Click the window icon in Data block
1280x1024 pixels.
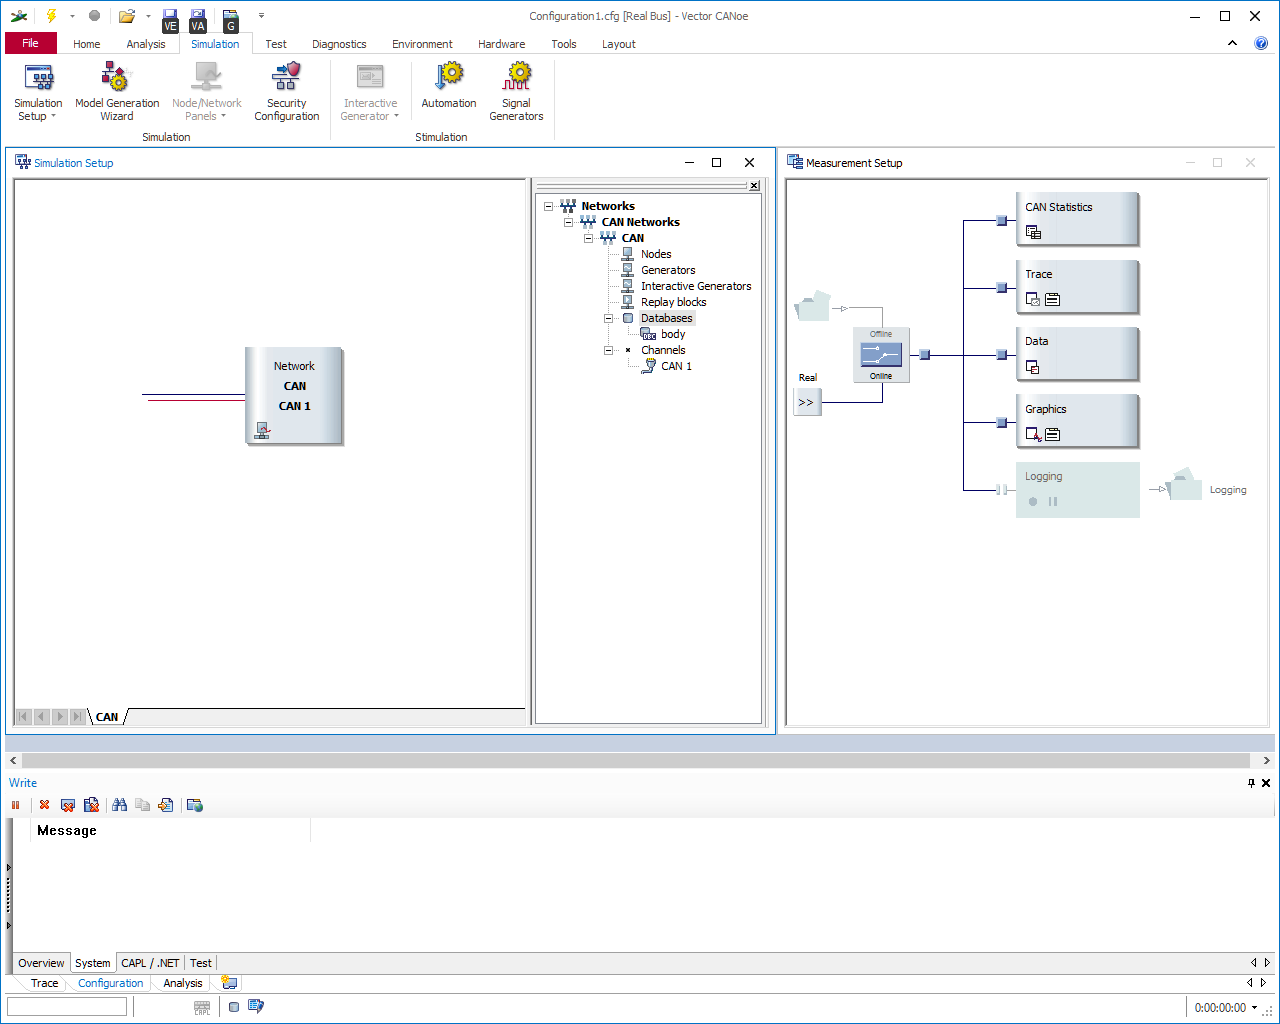[1033, 367]
